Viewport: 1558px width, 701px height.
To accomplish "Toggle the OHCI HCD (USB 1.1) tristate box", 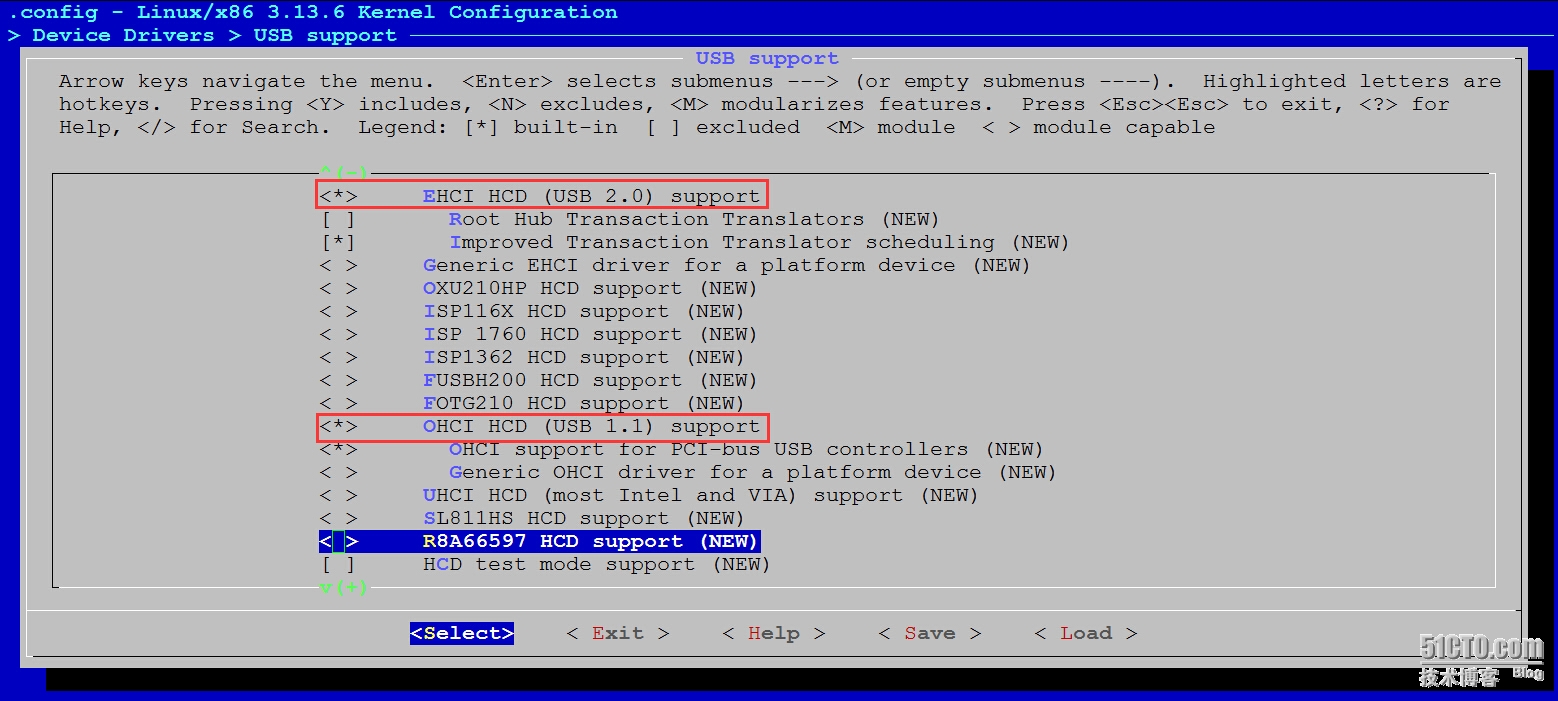I will pos(339,426).
